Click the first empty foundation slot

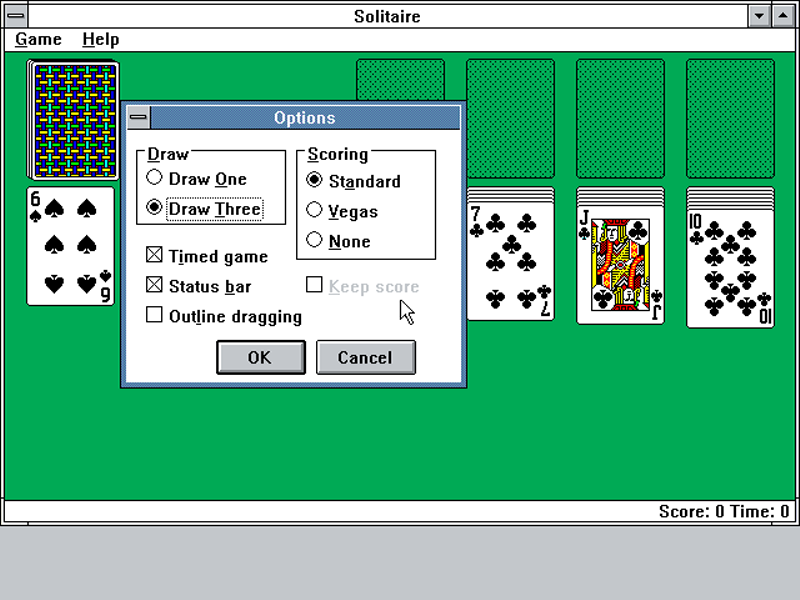pos(400,80)
